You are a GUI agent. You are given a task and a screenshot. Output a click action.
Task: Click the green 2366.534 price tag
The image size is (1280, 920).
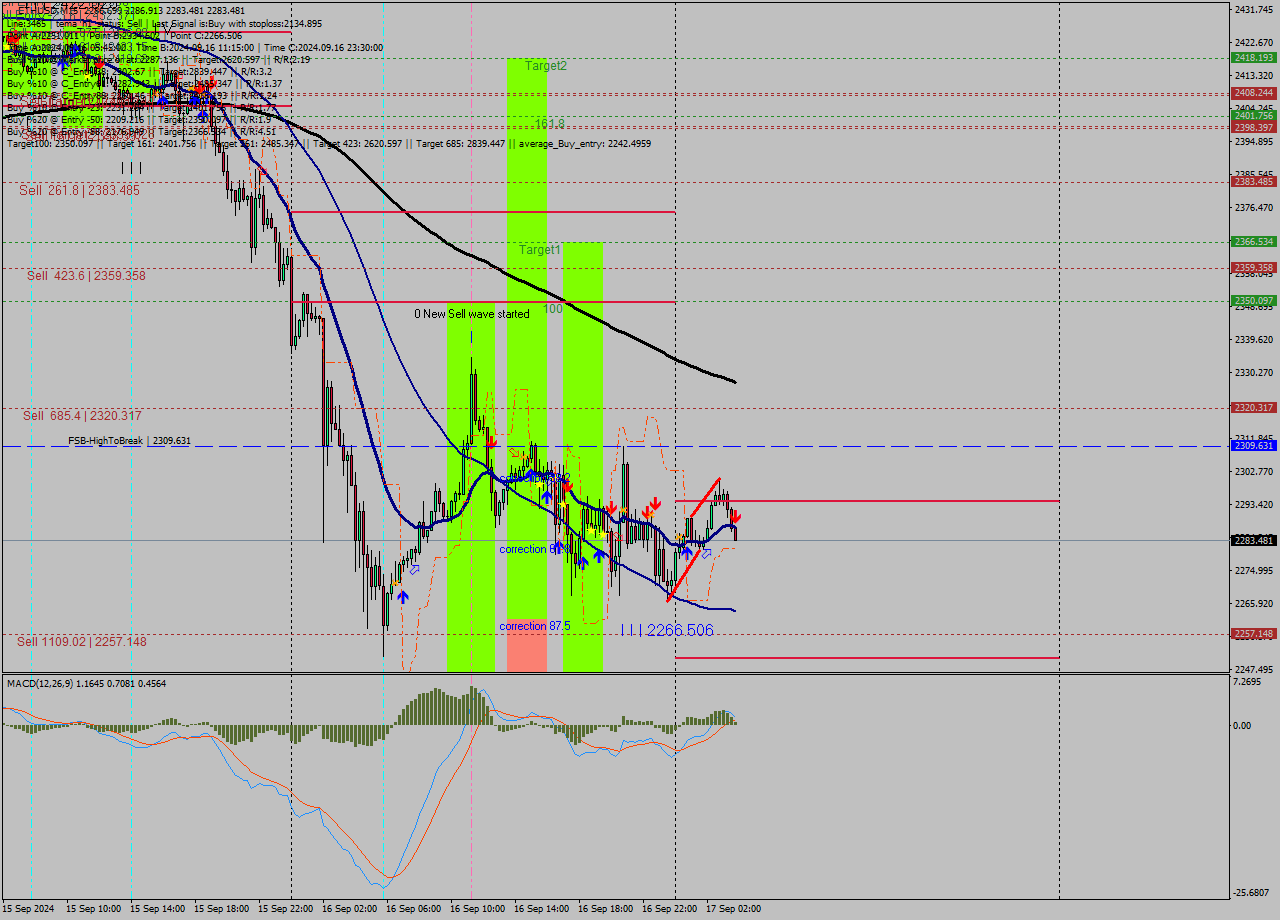coord(1253,242)
